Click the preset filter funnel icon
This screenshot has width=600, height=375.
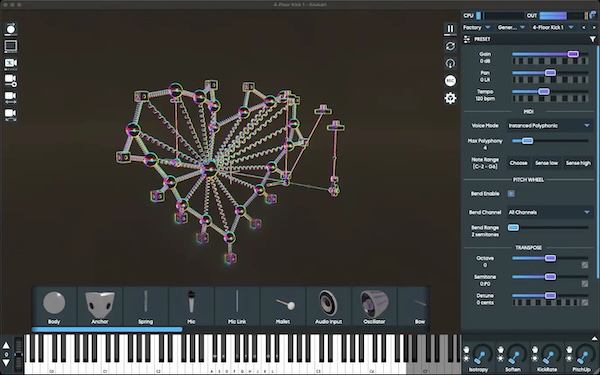pos(592,39)
